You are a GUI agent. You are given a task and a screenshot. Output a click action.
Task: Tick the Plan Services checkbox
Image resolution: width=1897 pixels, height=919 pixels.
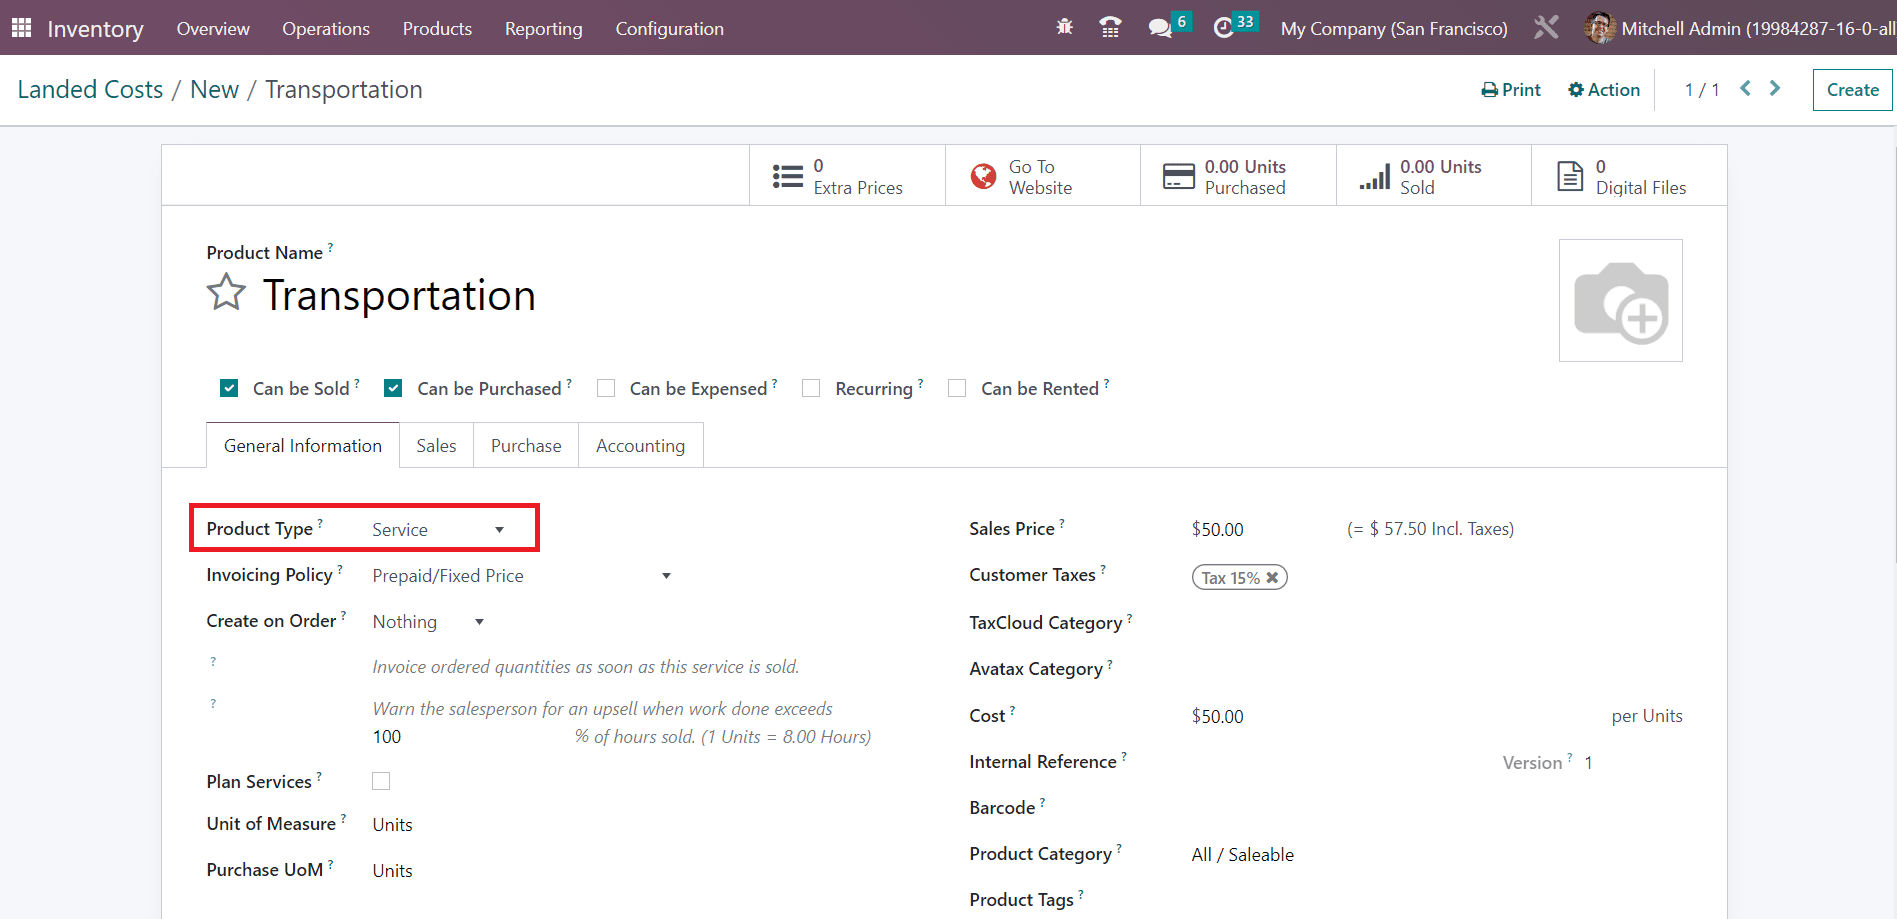pos(381,781)
